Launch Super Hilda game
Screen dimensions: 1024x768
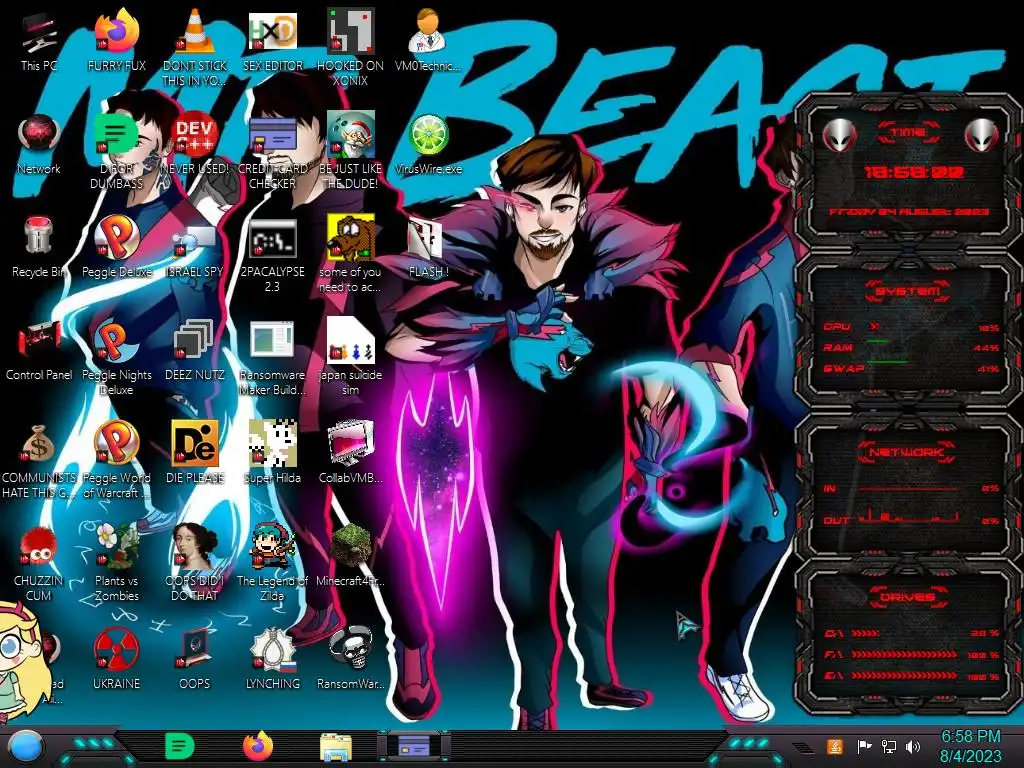273,452
